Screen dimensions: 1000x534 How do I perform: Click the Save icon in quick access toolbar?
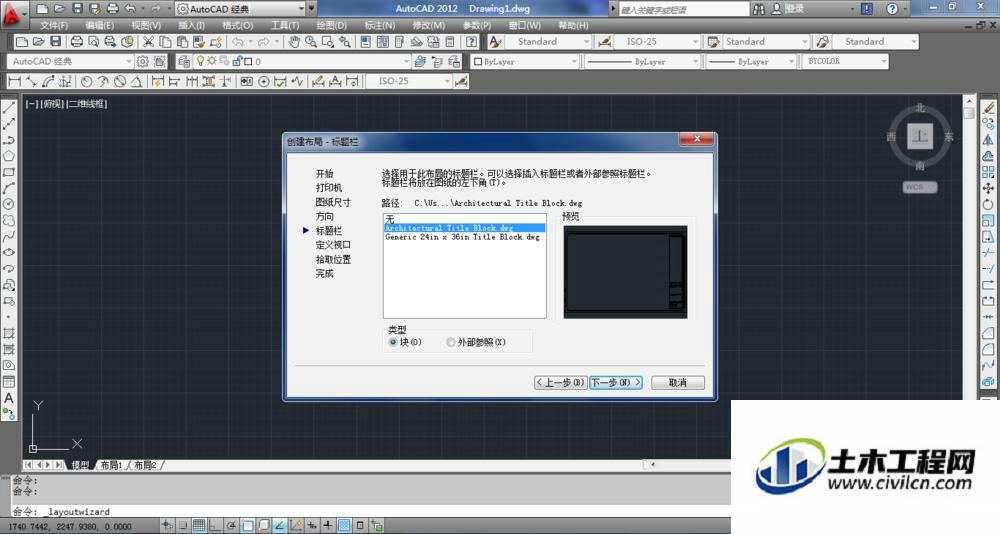click(77, 9)
